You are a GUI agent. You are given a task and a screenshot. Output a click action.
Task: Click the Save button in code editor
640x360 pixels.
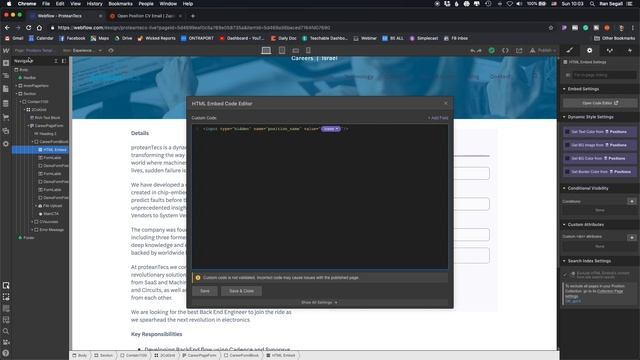(205, 291)
